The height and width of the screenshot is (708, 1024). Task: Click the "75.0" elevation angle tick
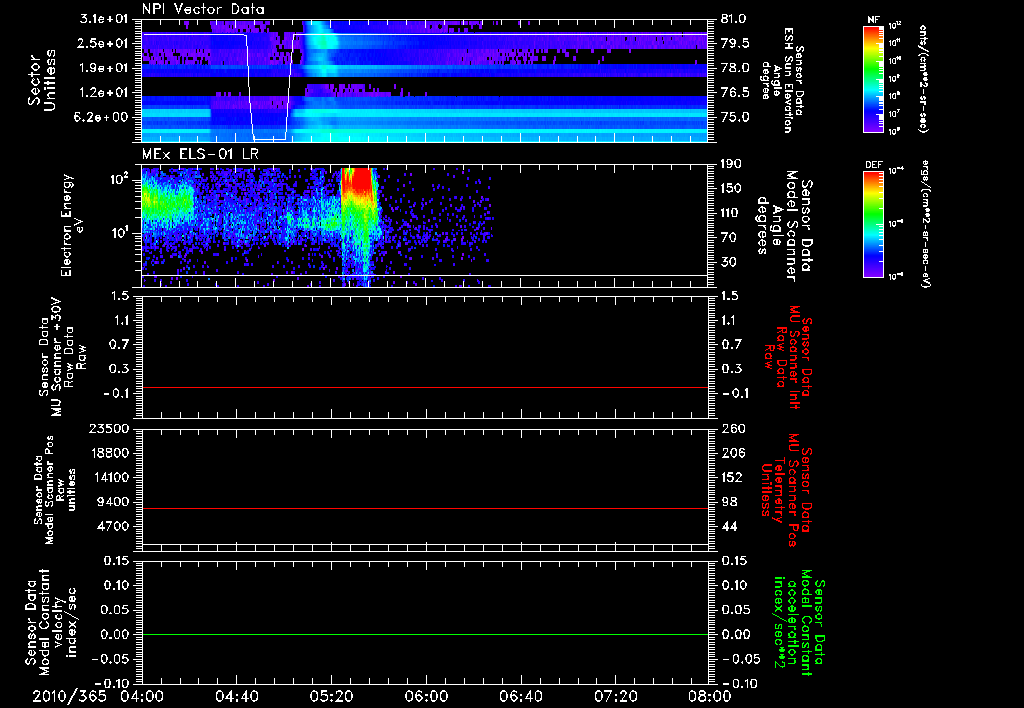tap(734, 117)
